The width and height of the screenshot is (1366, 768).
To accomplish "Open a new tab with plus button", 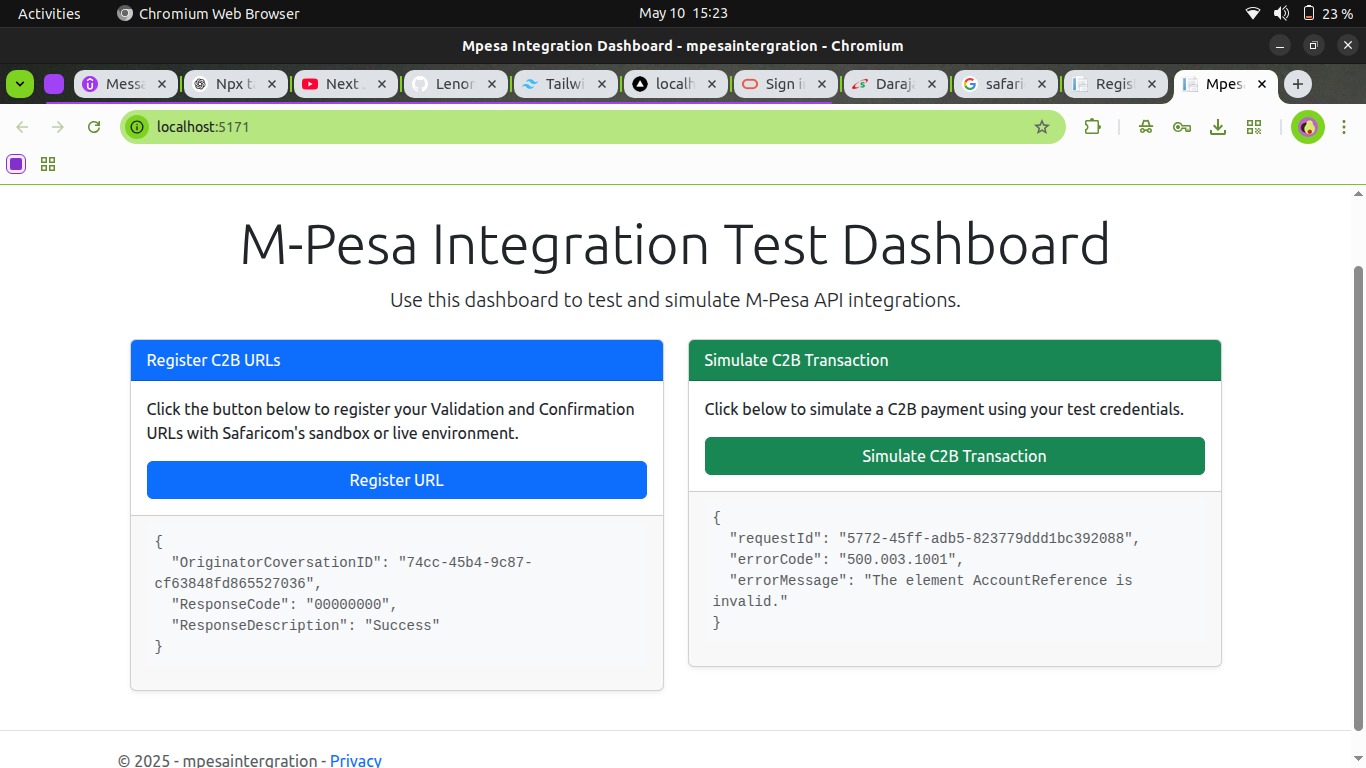I will (1298, 84).
